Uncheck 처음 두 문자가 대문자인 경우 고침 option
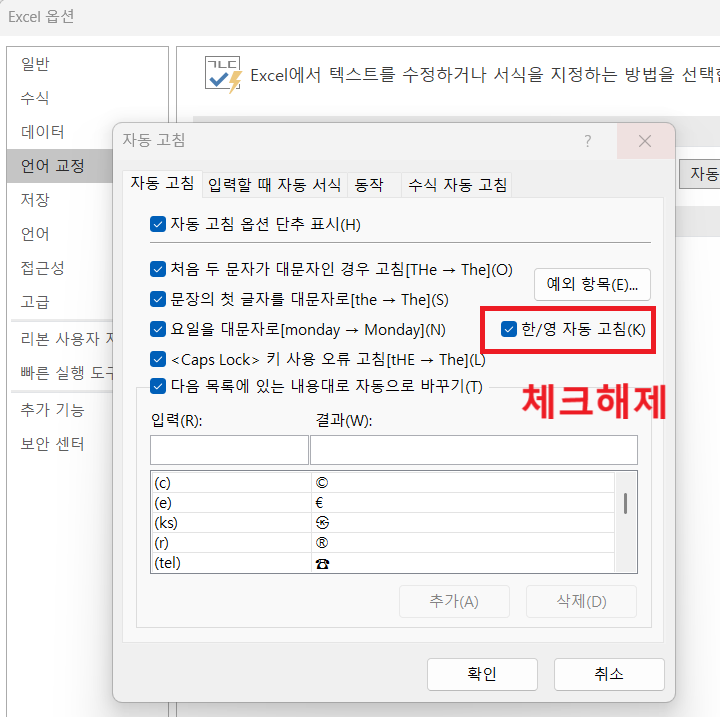The height and width of the screenshot is (717, 720). click(x=158, y=269)
